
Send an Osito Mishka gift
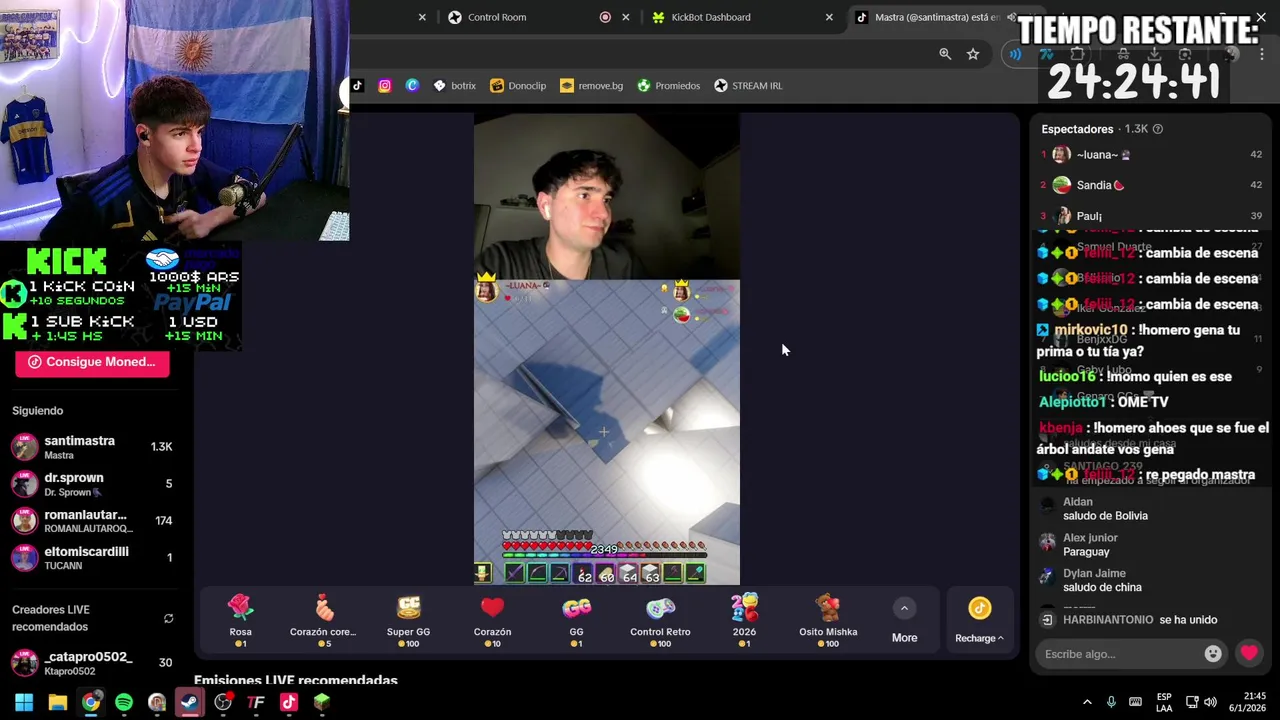pos(828,621)
